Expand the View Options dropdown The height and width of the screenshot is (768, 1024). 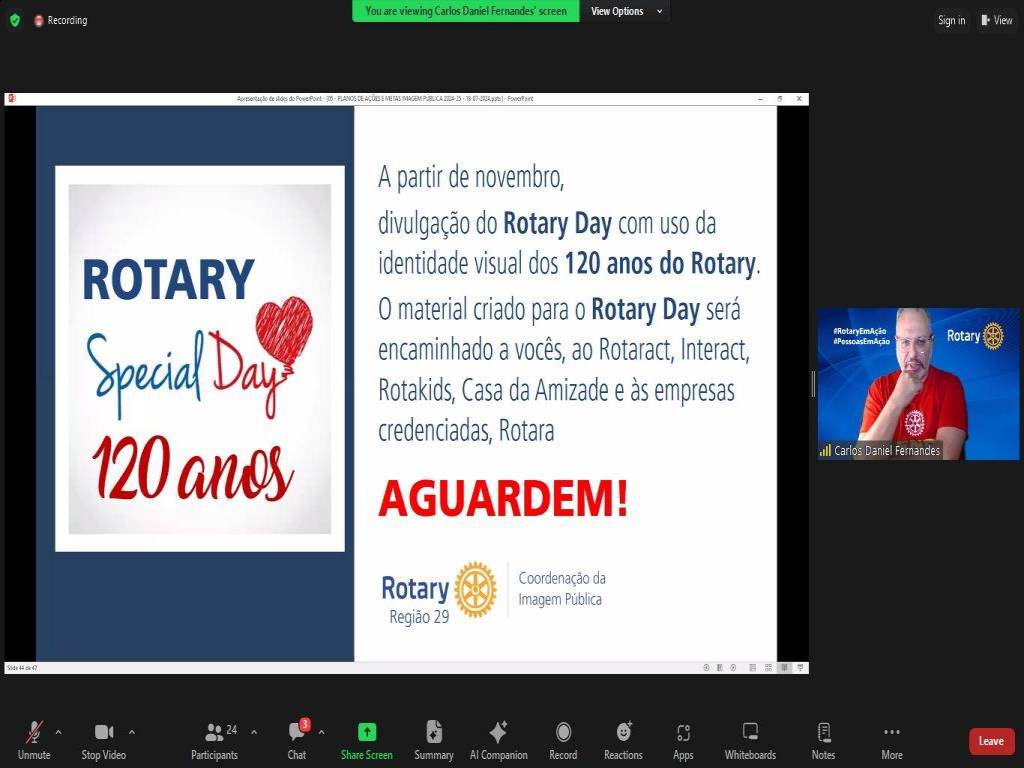tap(626, 11)
